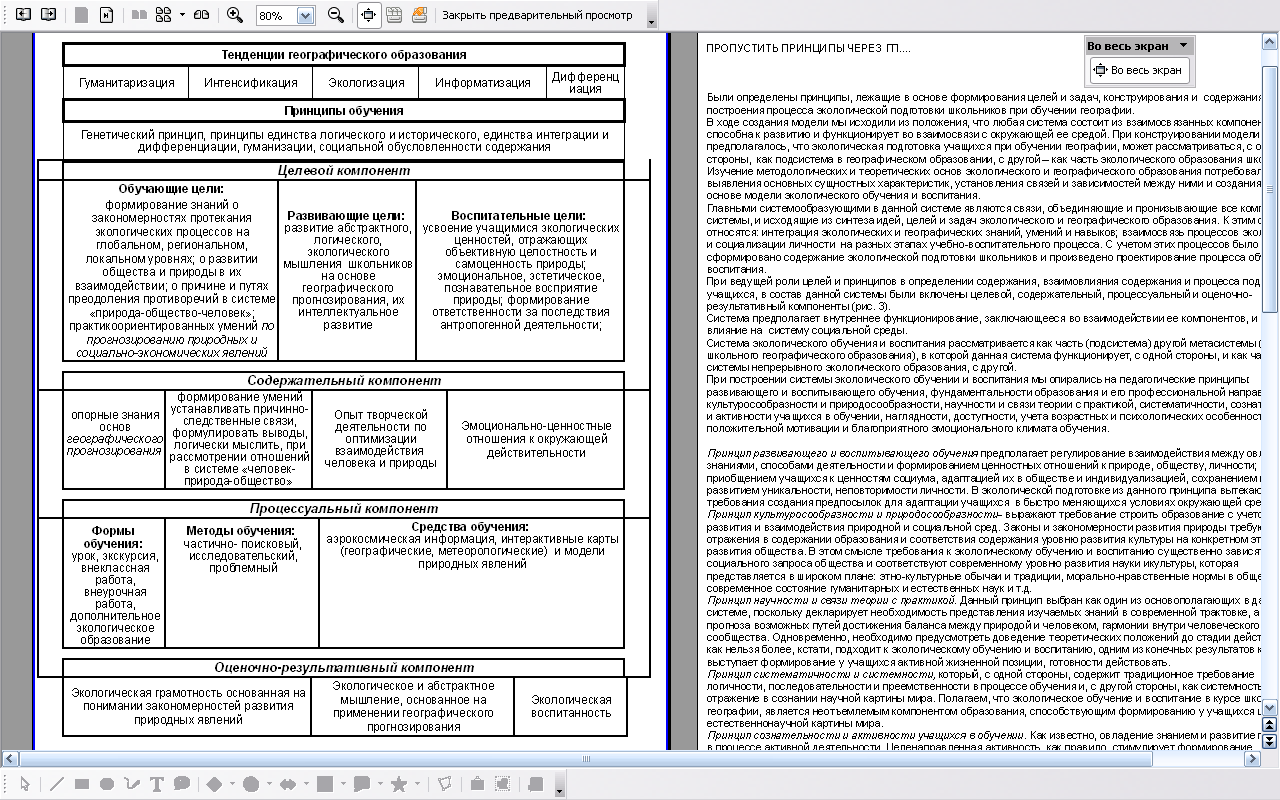Select the Ellipse drawing tool
Viewport: 1280px width, 800px height.
coord(107,784)
